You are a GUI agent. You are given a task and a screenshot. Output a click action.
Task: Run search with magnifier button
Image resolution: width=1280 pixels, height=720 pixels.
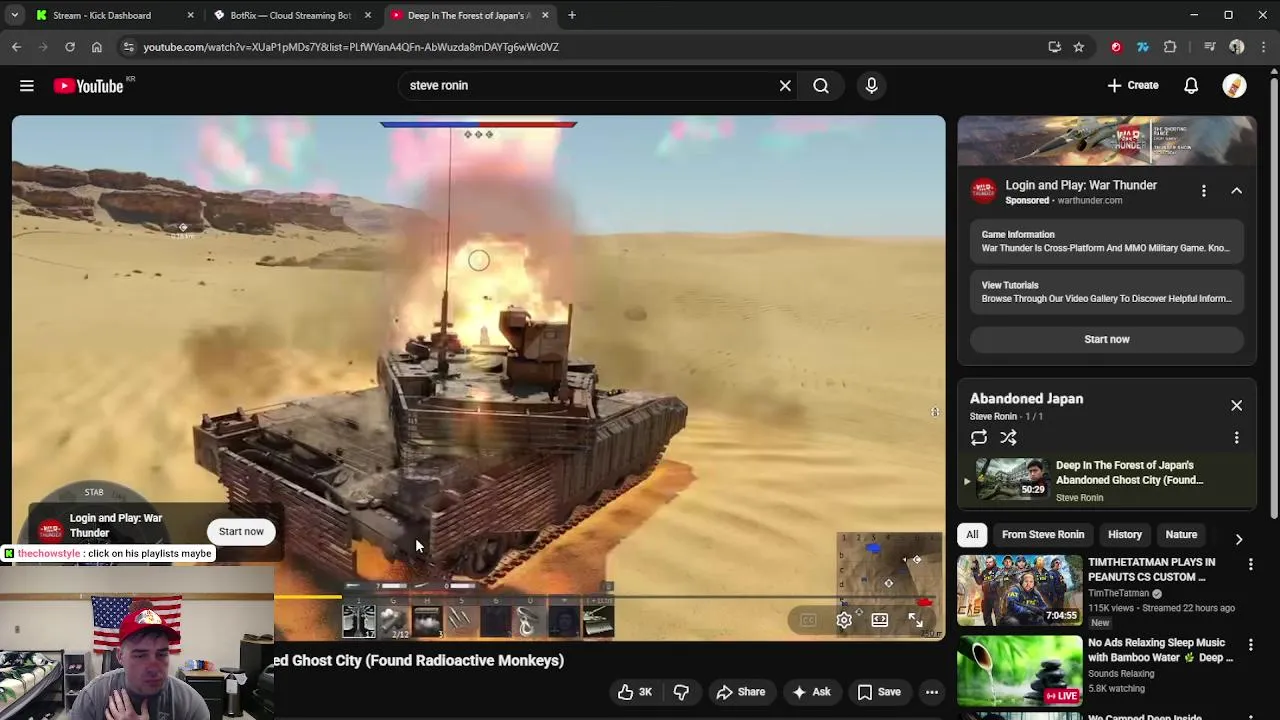(821, 86)
